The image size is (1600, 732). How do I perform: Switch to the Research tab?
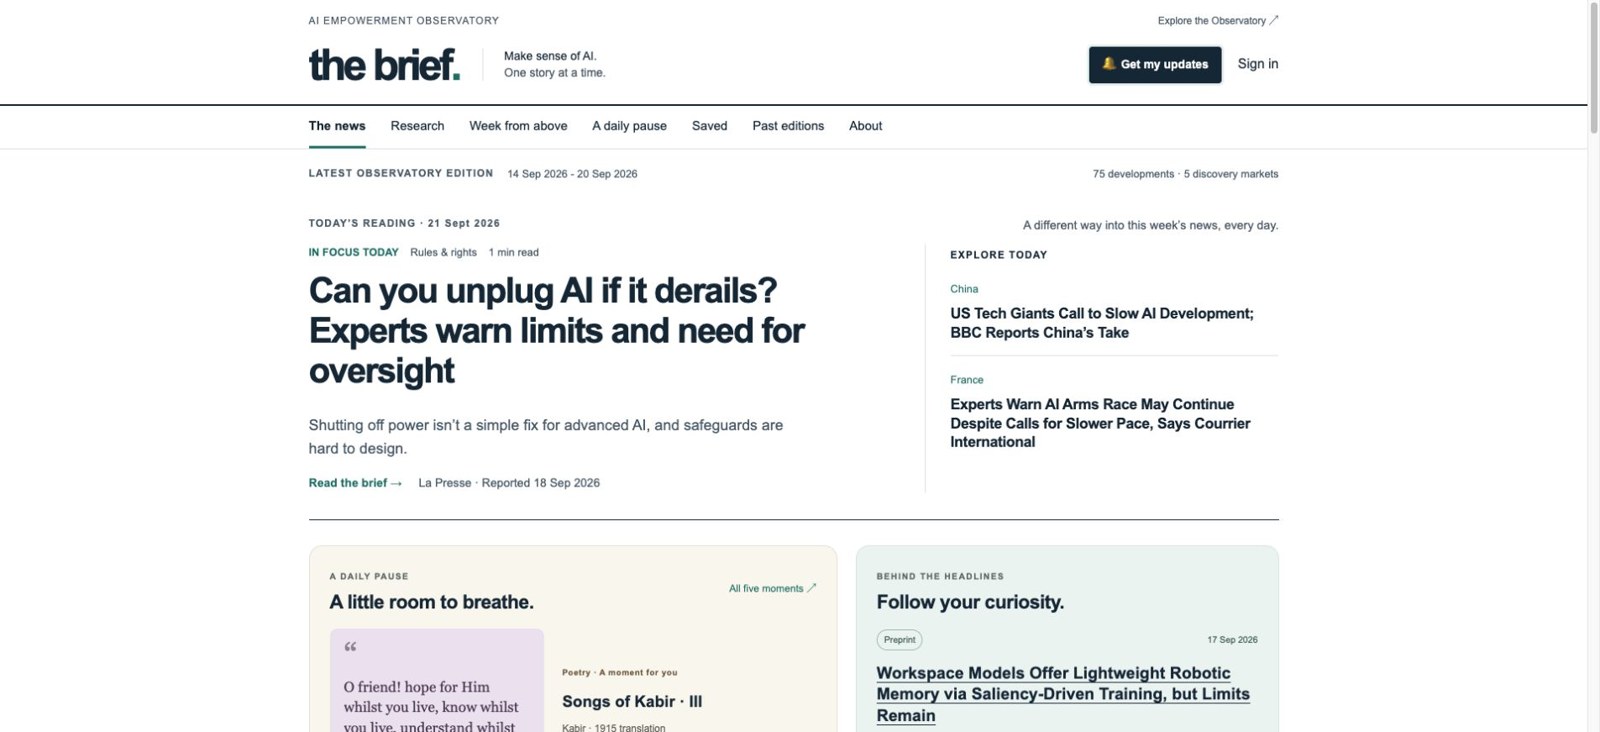click(417, 126)
